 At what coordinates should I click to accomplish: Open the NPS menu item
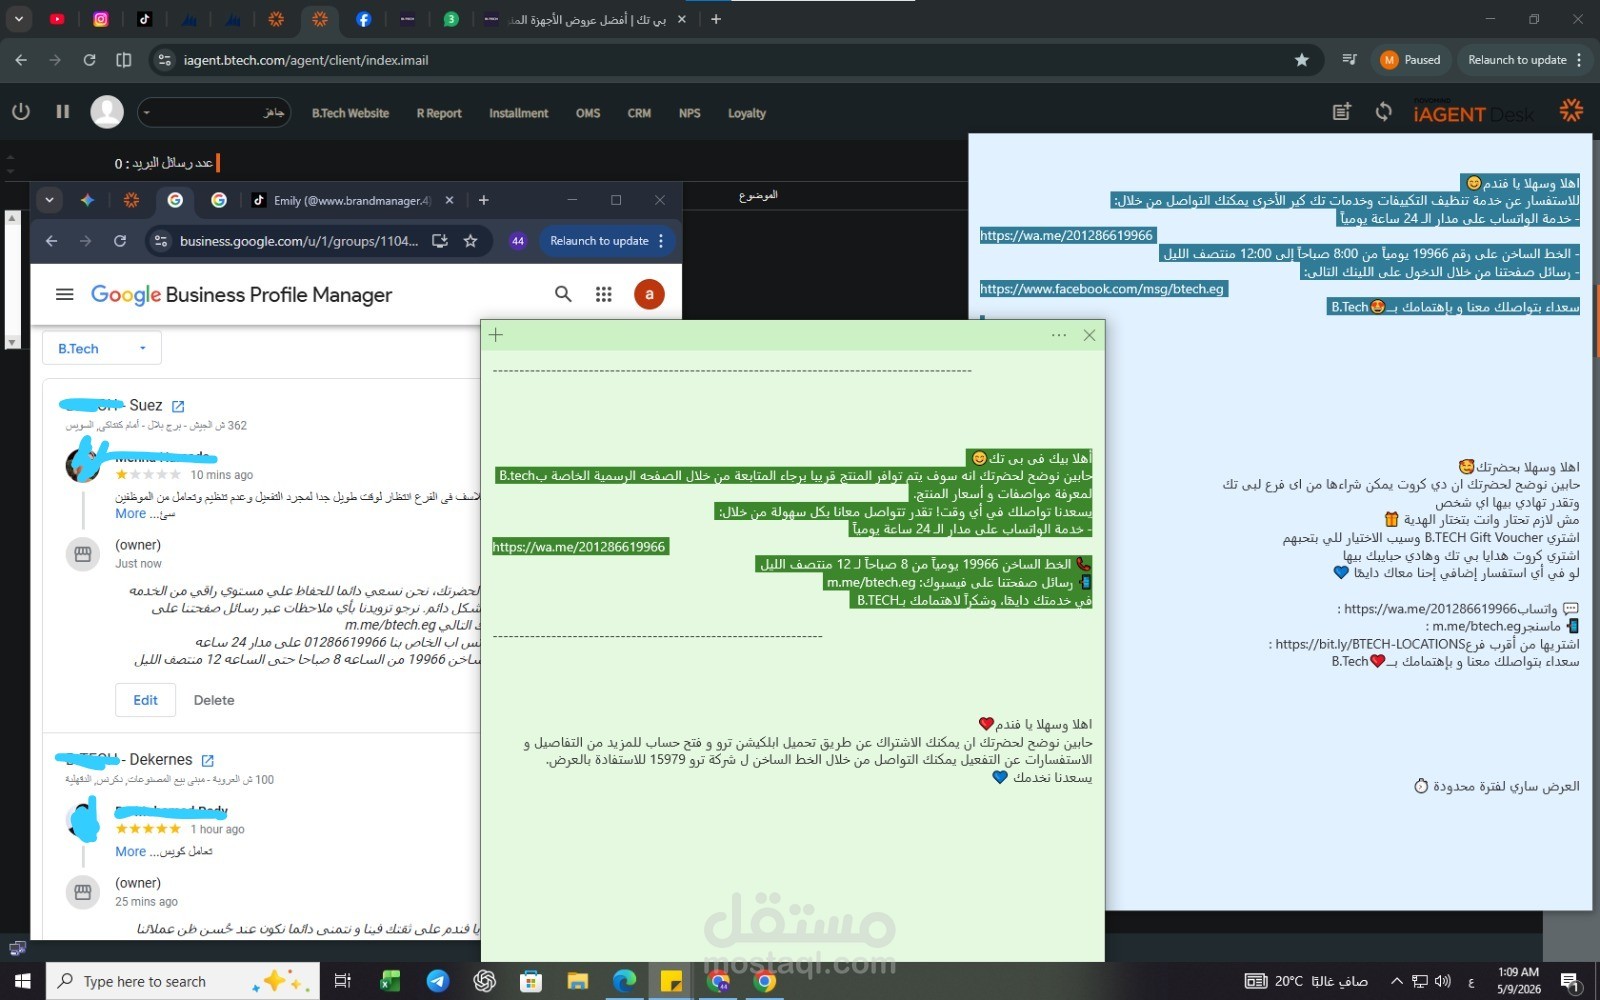(690, 113)
